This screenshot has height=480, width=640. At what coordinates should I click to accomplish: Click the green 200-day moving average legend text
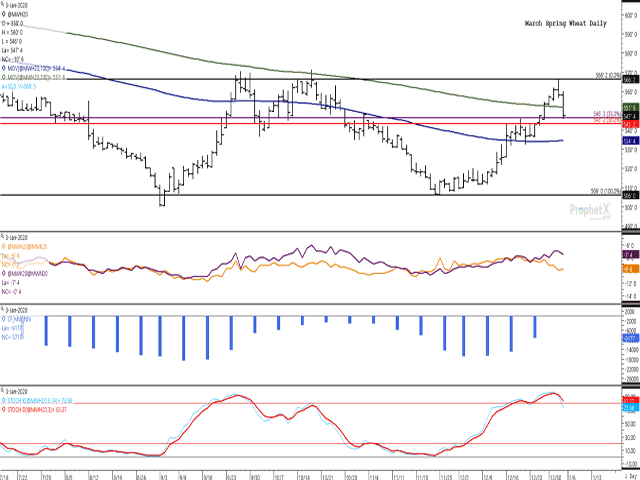coord(36,77)
